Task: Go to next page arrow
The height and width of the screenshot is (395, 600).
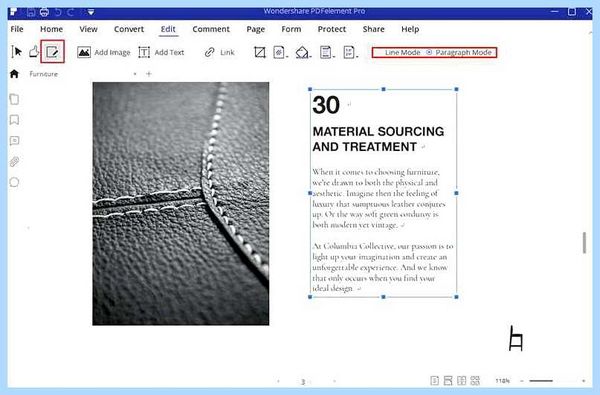Action: click(334, 381)
